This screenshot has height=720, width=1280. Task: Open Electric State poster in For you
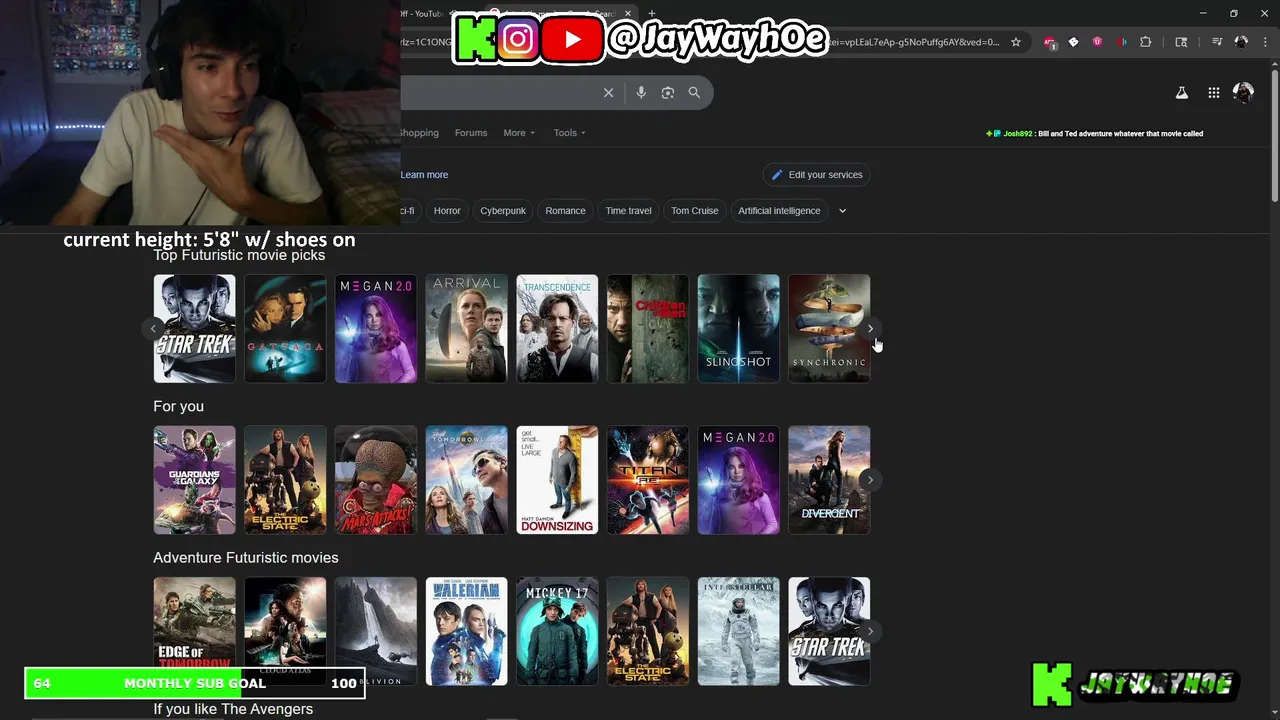pyautogui.click(x=285, y=480)
